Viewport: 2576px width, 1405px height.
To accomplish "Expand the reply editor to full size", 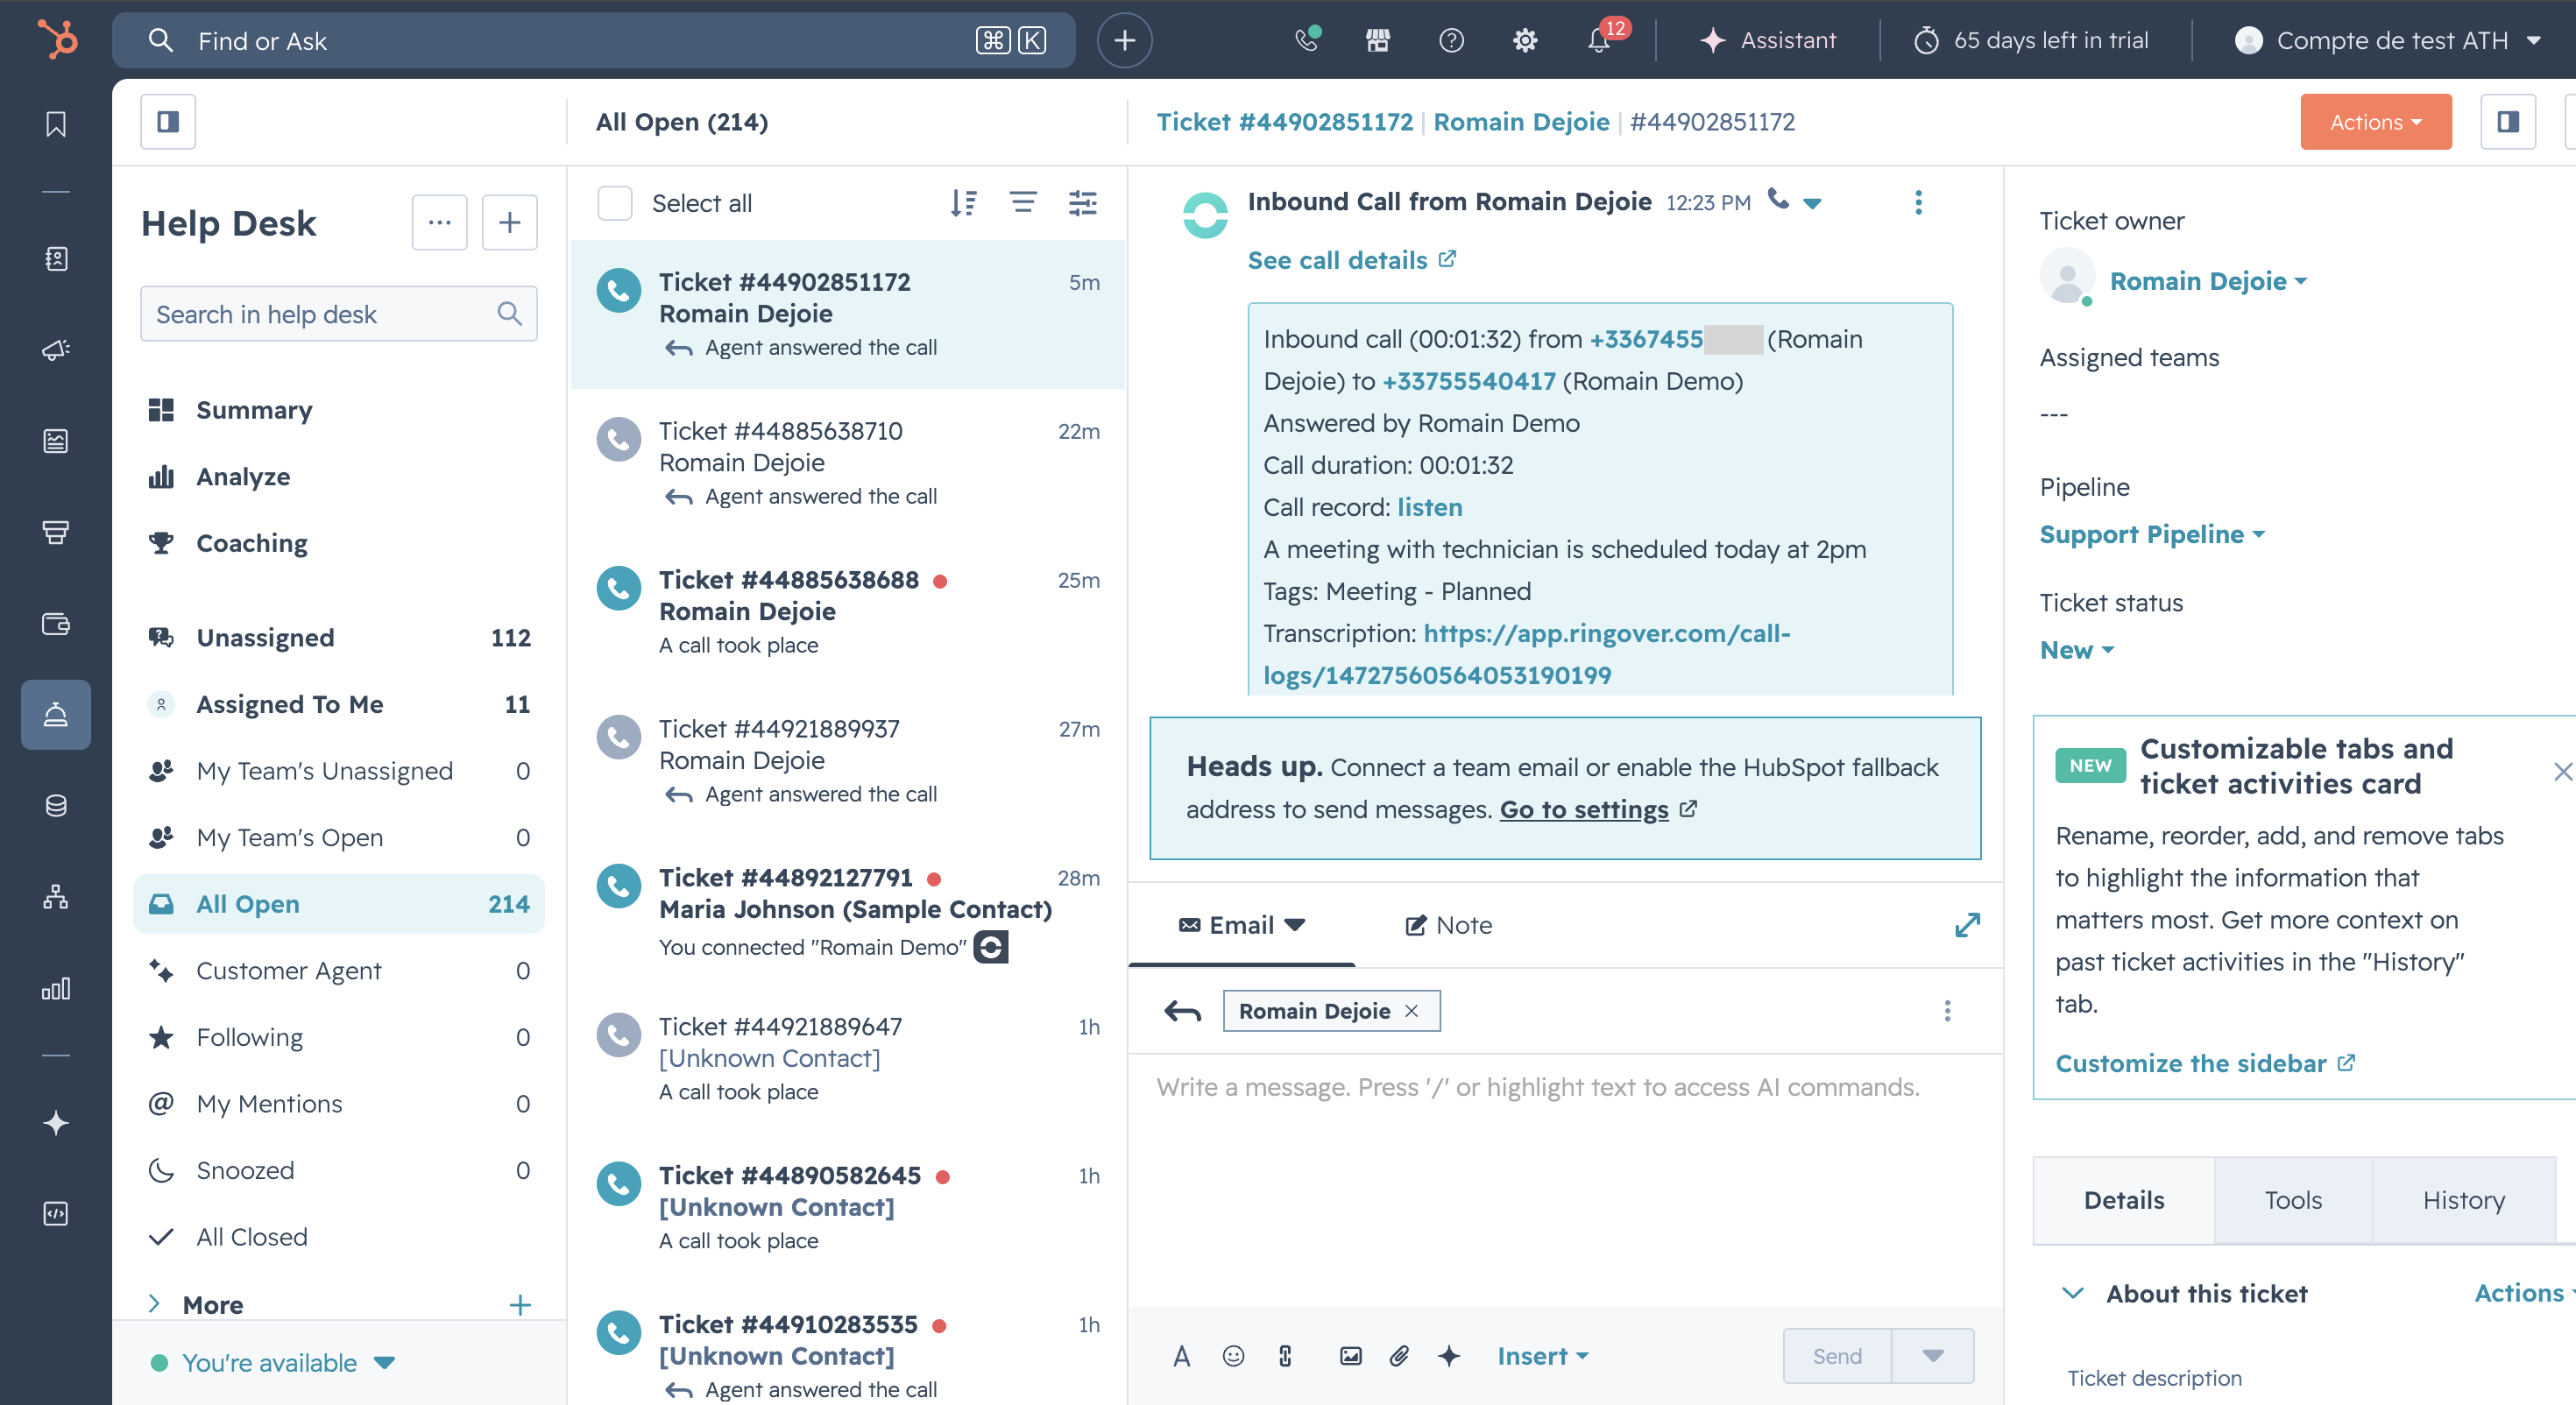I will 1966,925.
